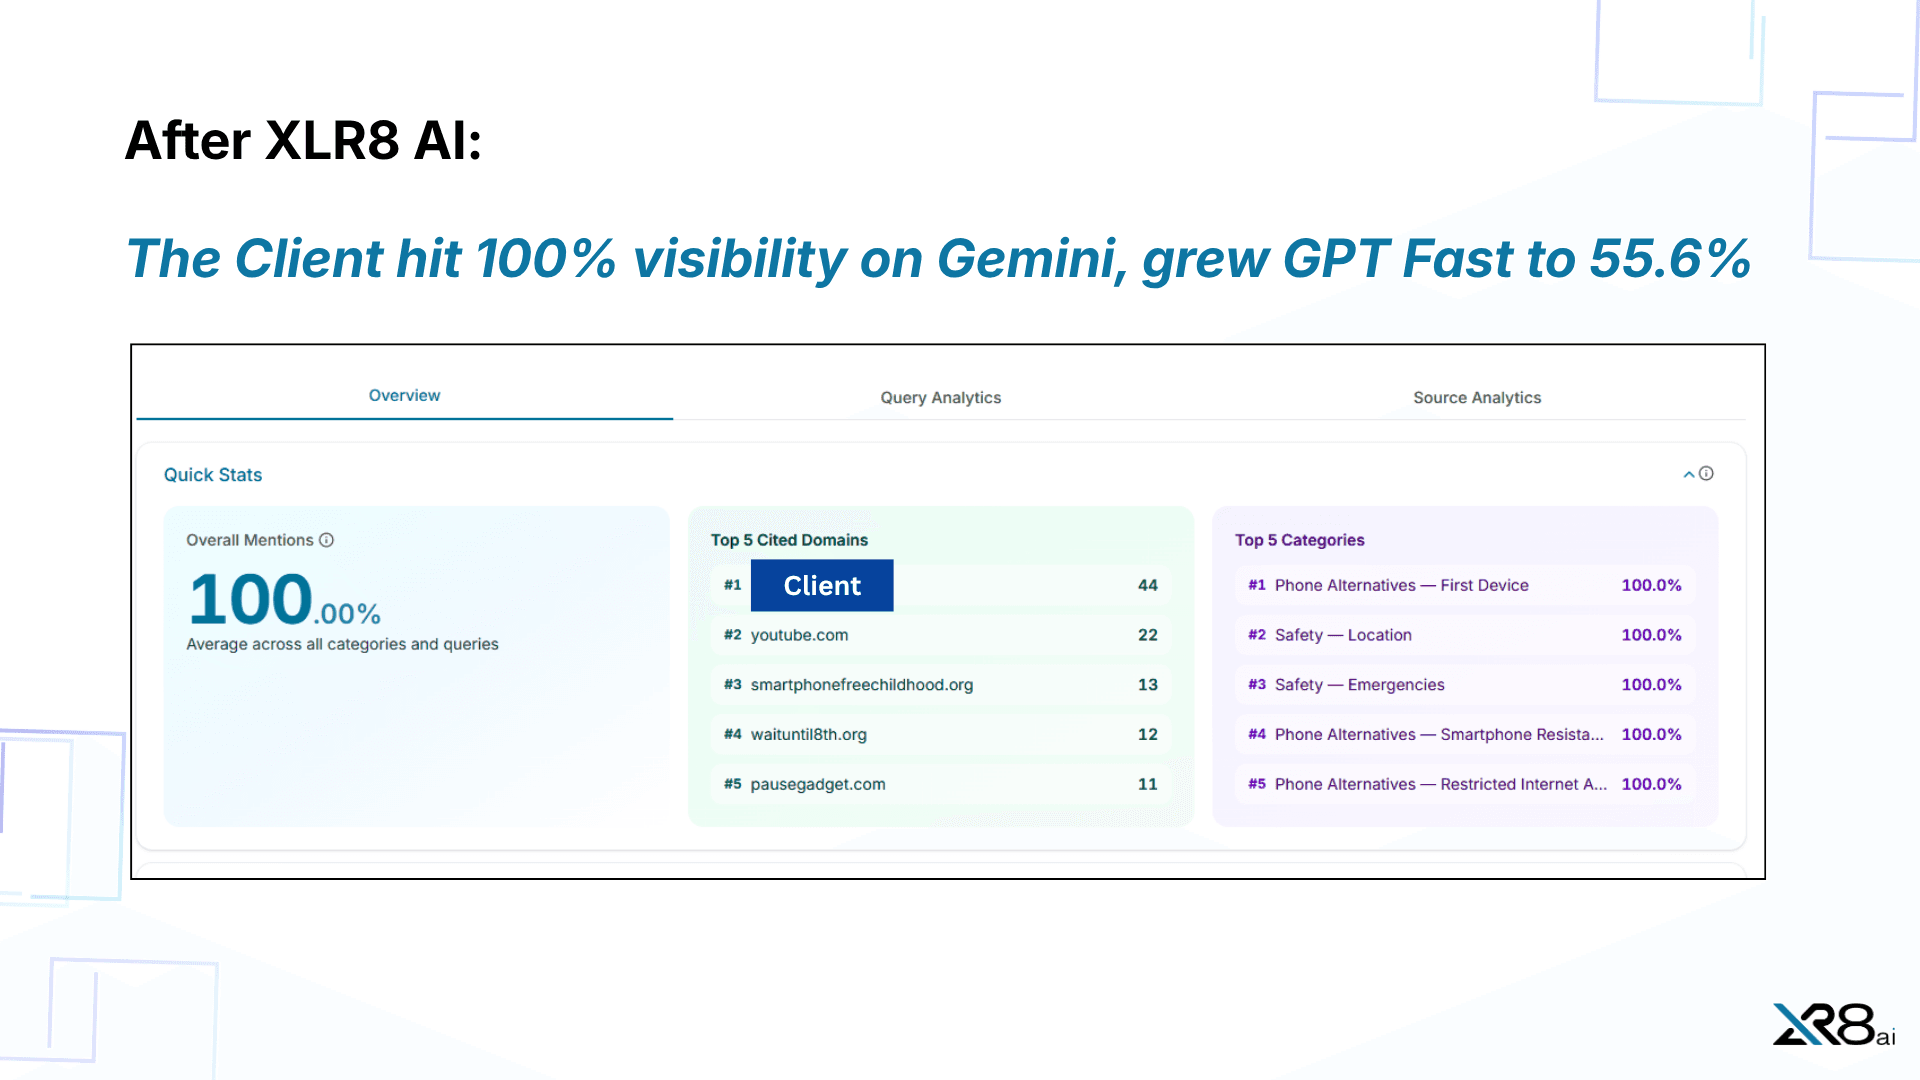Click the citation count 44
This screenshot has width=1920, height=1080.
[1147, 585]
